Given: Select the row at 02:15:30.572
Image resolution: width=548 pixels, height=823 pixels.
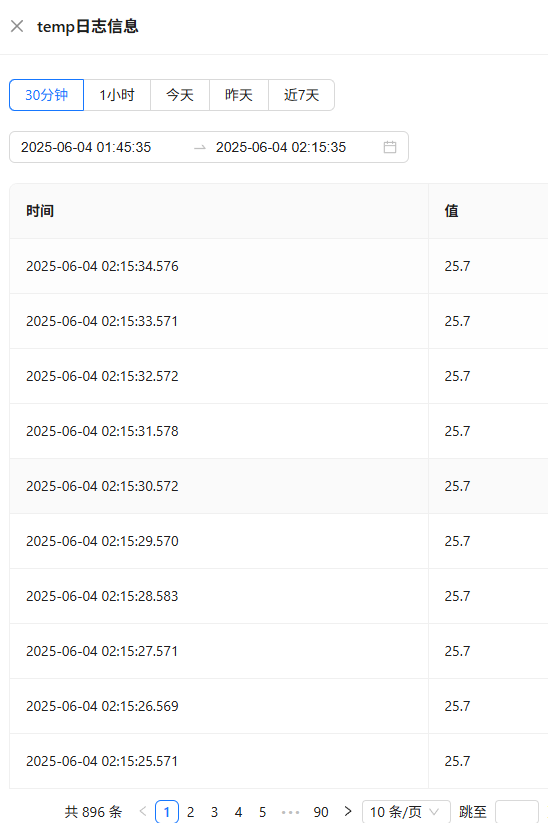Looking at the screenshot, I should (279, 486).
